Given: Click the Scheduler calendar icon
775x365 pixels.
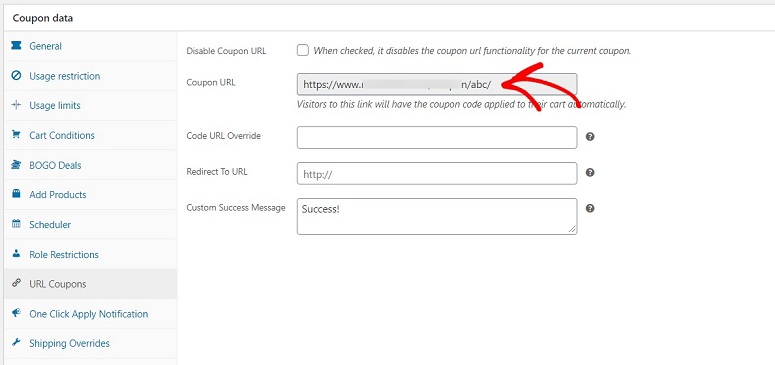Looking at the screenshot, I should tap(16, 224).
